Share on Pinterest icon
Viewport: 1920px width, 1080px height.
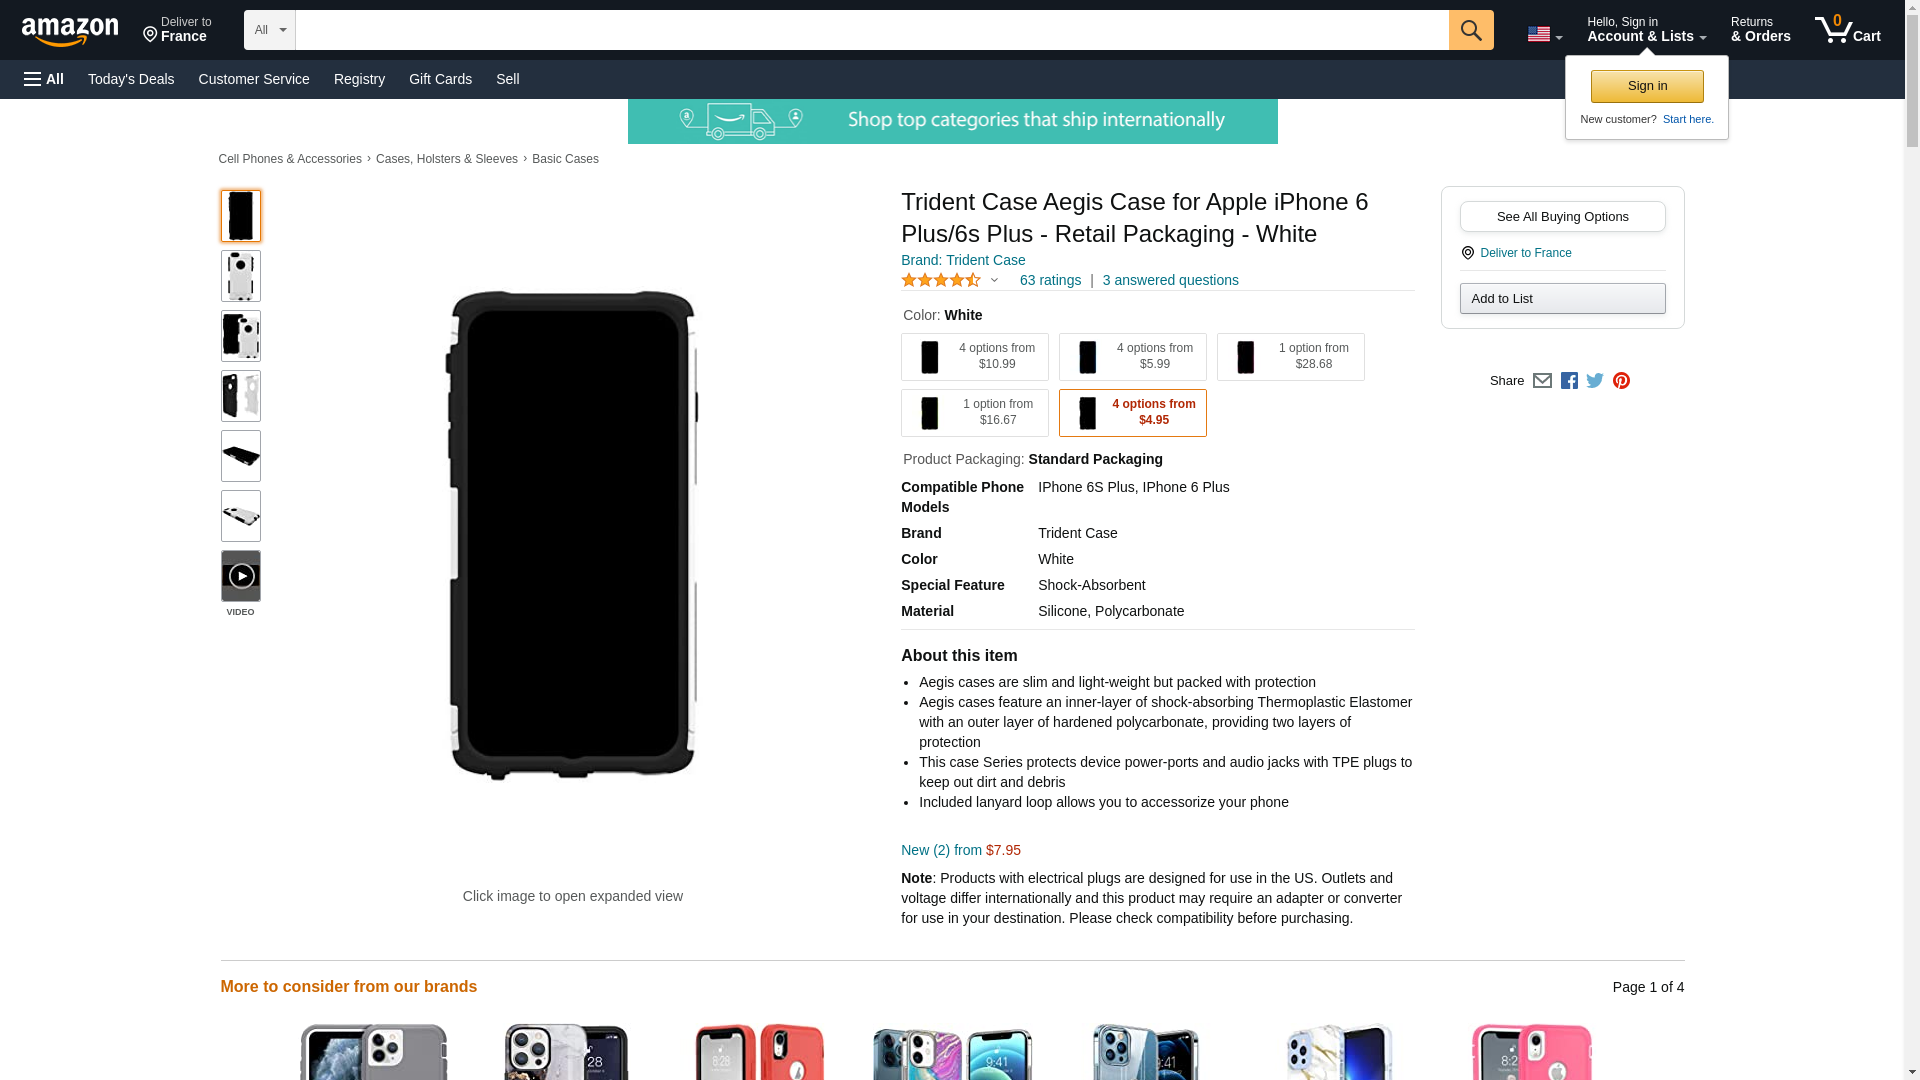(1621, 380)
